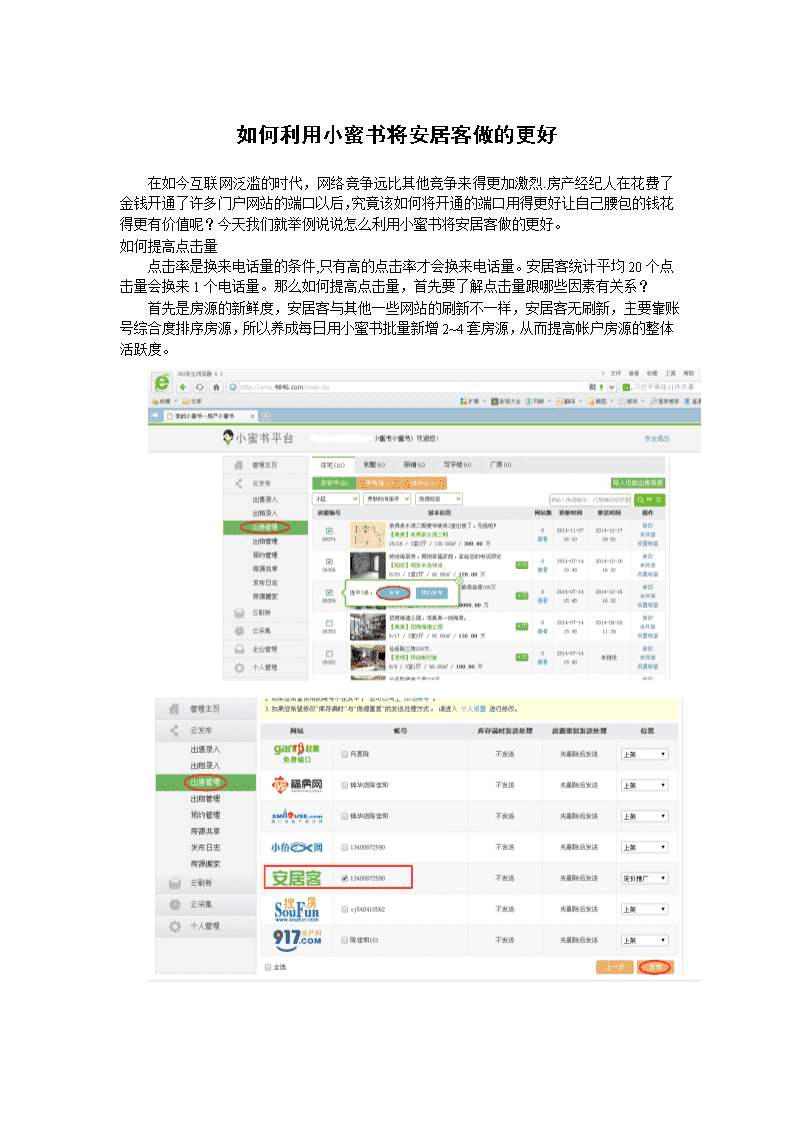Image resolution: width=794 pixels, height=1123 pixels.
Task: Toggle the checkbox for listing 26353
Action: 329,623
